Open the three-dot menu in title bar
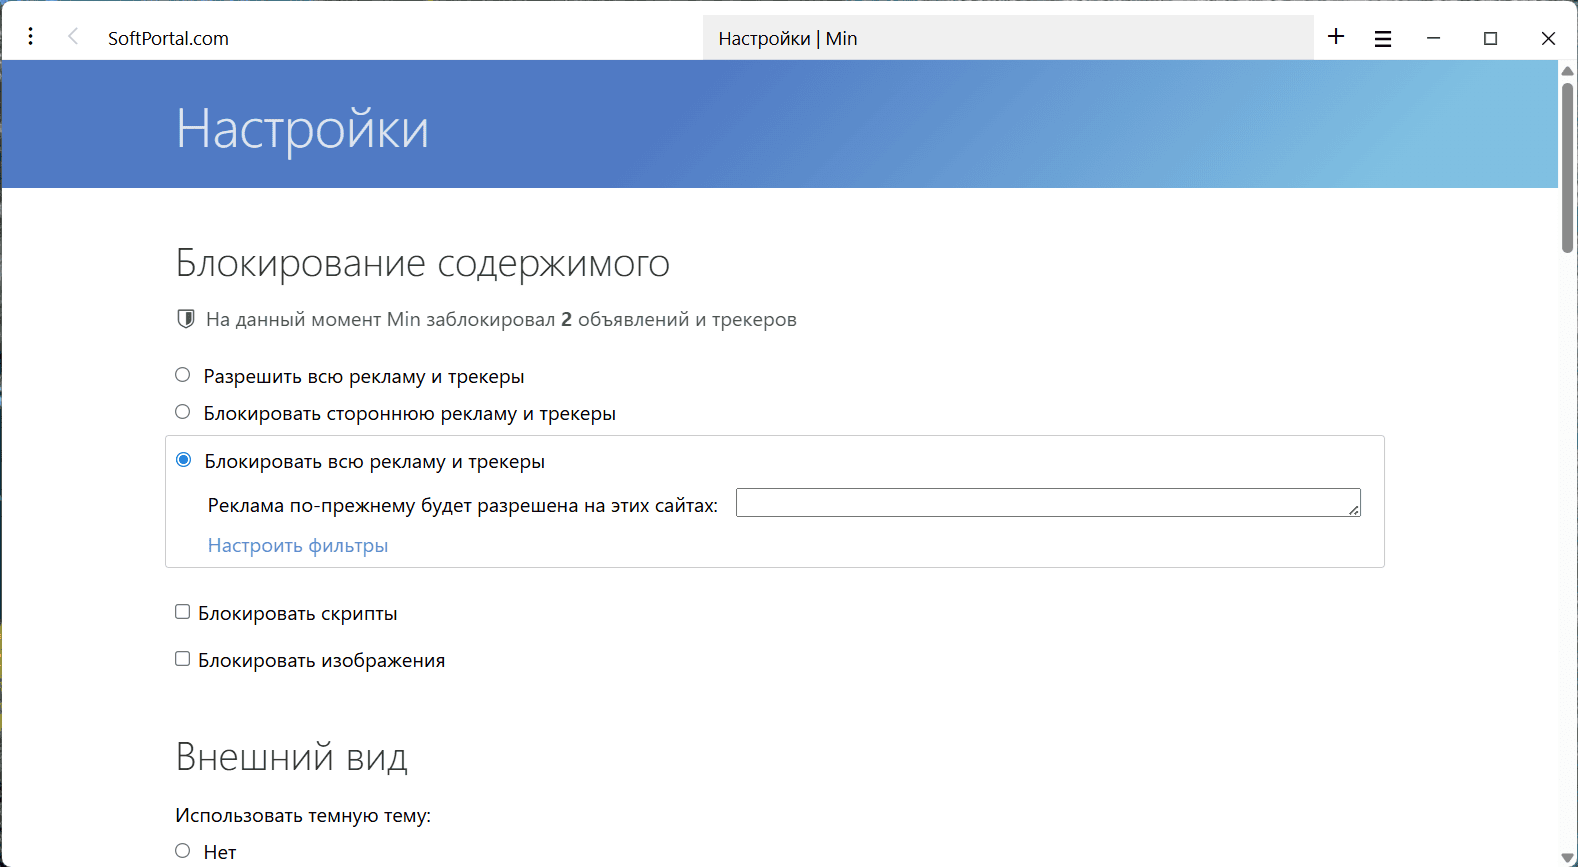Screen dimensions: 1578x867 pyautogui.click(x=31, y=37)
